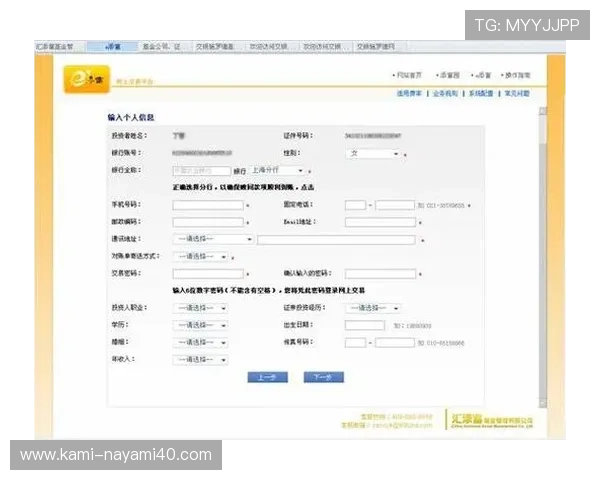
Task: Click the e添富 yellow logo
Action: [87, 79]
